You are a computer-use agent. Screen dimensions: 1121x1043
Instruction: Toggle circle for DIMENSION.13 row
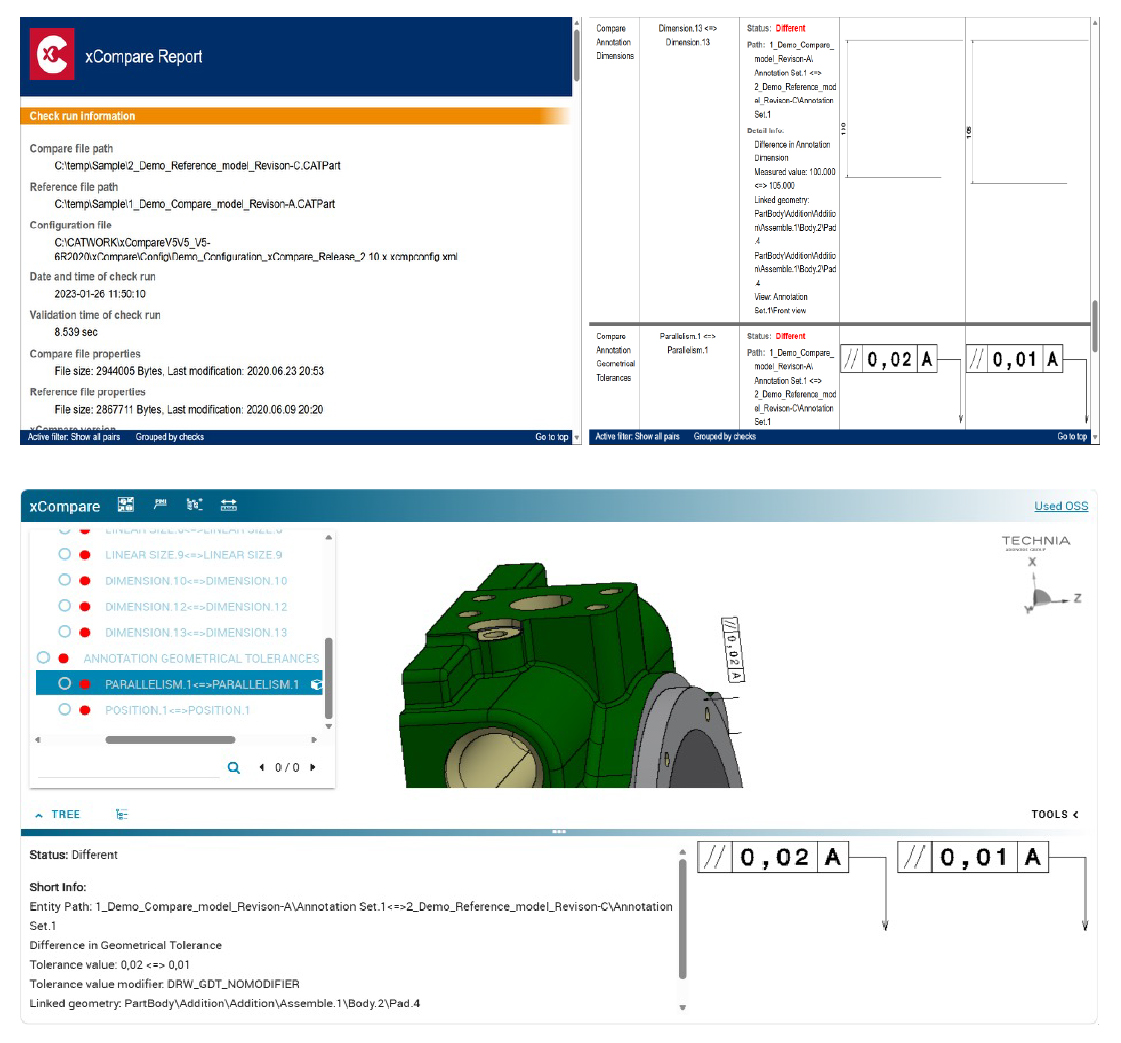click(x=64, y=631)
